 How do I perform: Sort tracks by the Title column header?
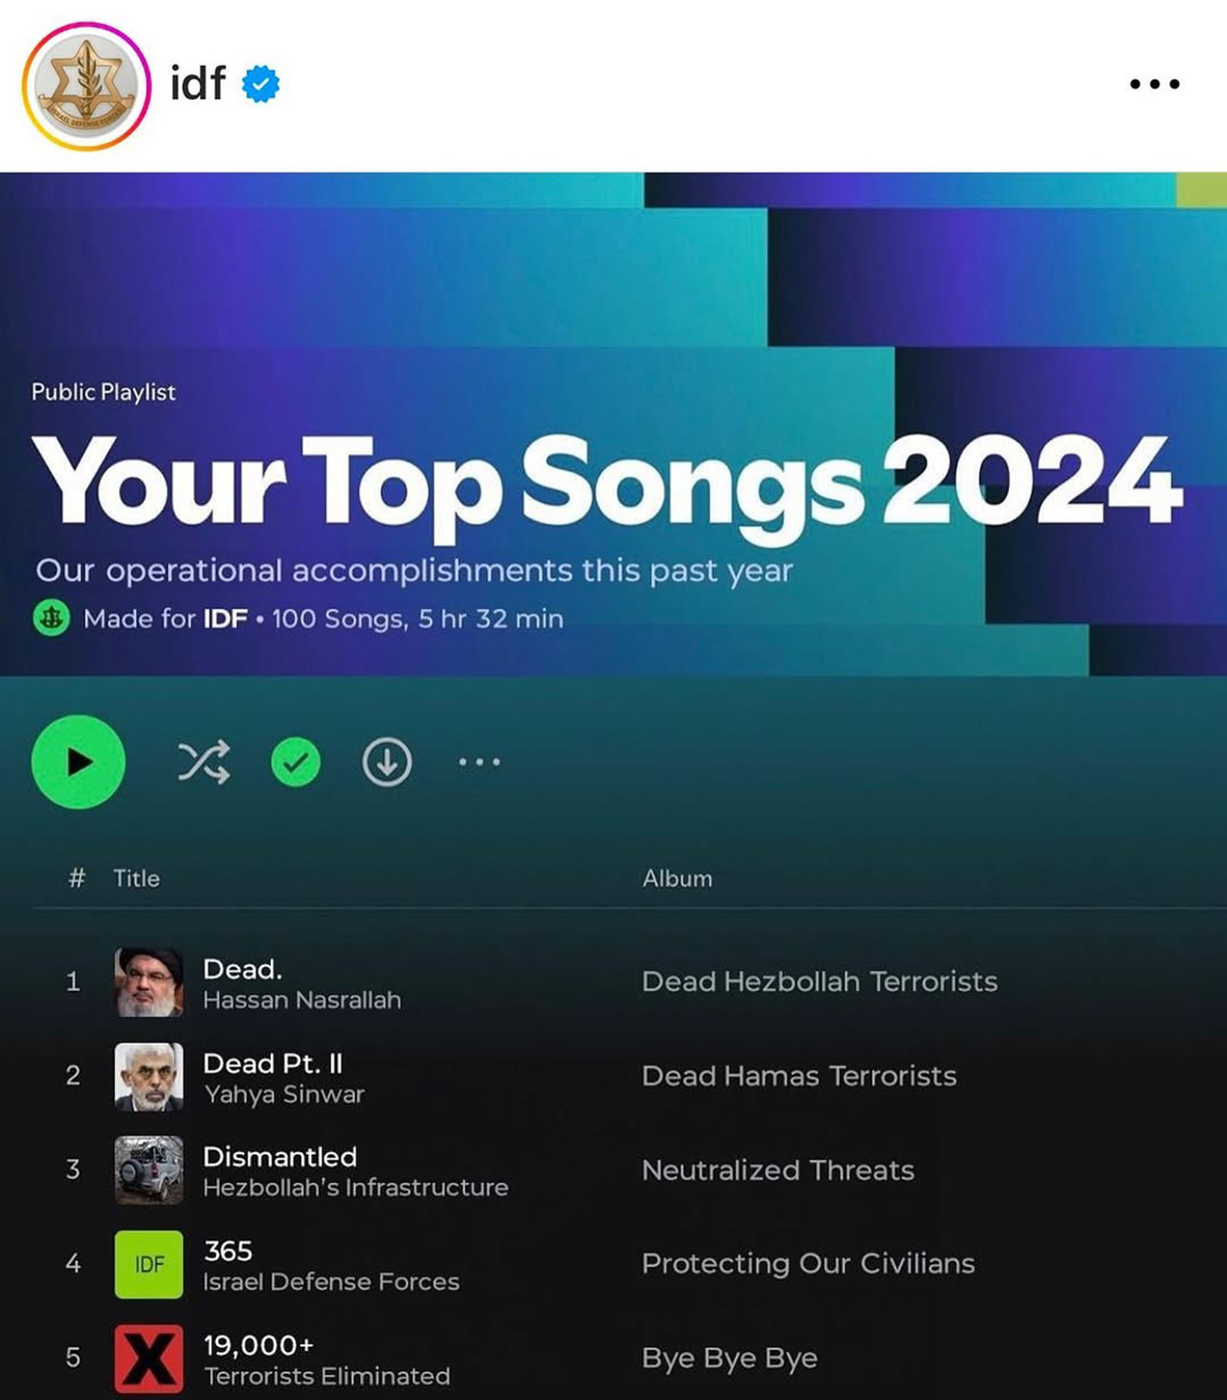pyautogui.click(x=136, y=878)
